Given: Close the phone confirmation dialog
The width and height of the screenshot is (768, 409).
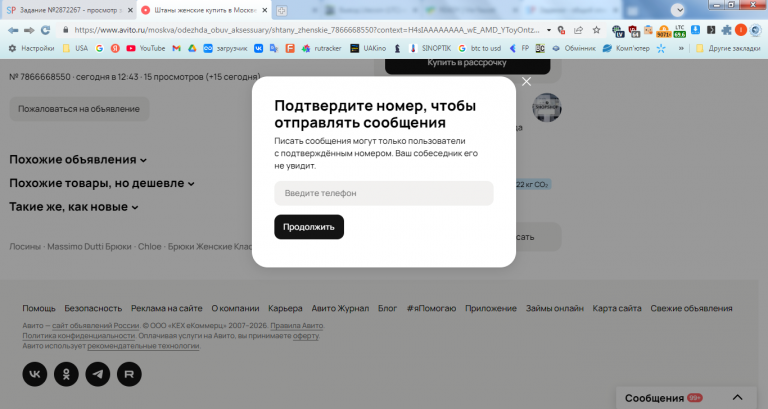Looking at the screenshot, I should (527, 82).
